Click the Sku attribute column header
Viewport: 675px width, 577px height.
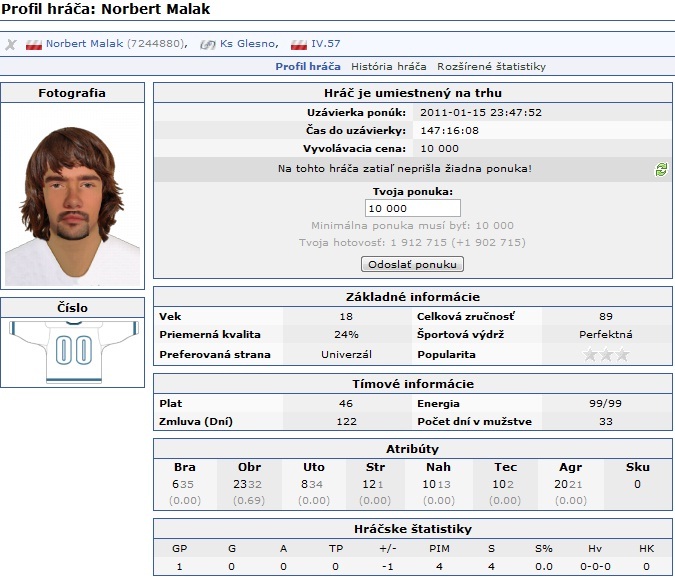coord(638,467)
